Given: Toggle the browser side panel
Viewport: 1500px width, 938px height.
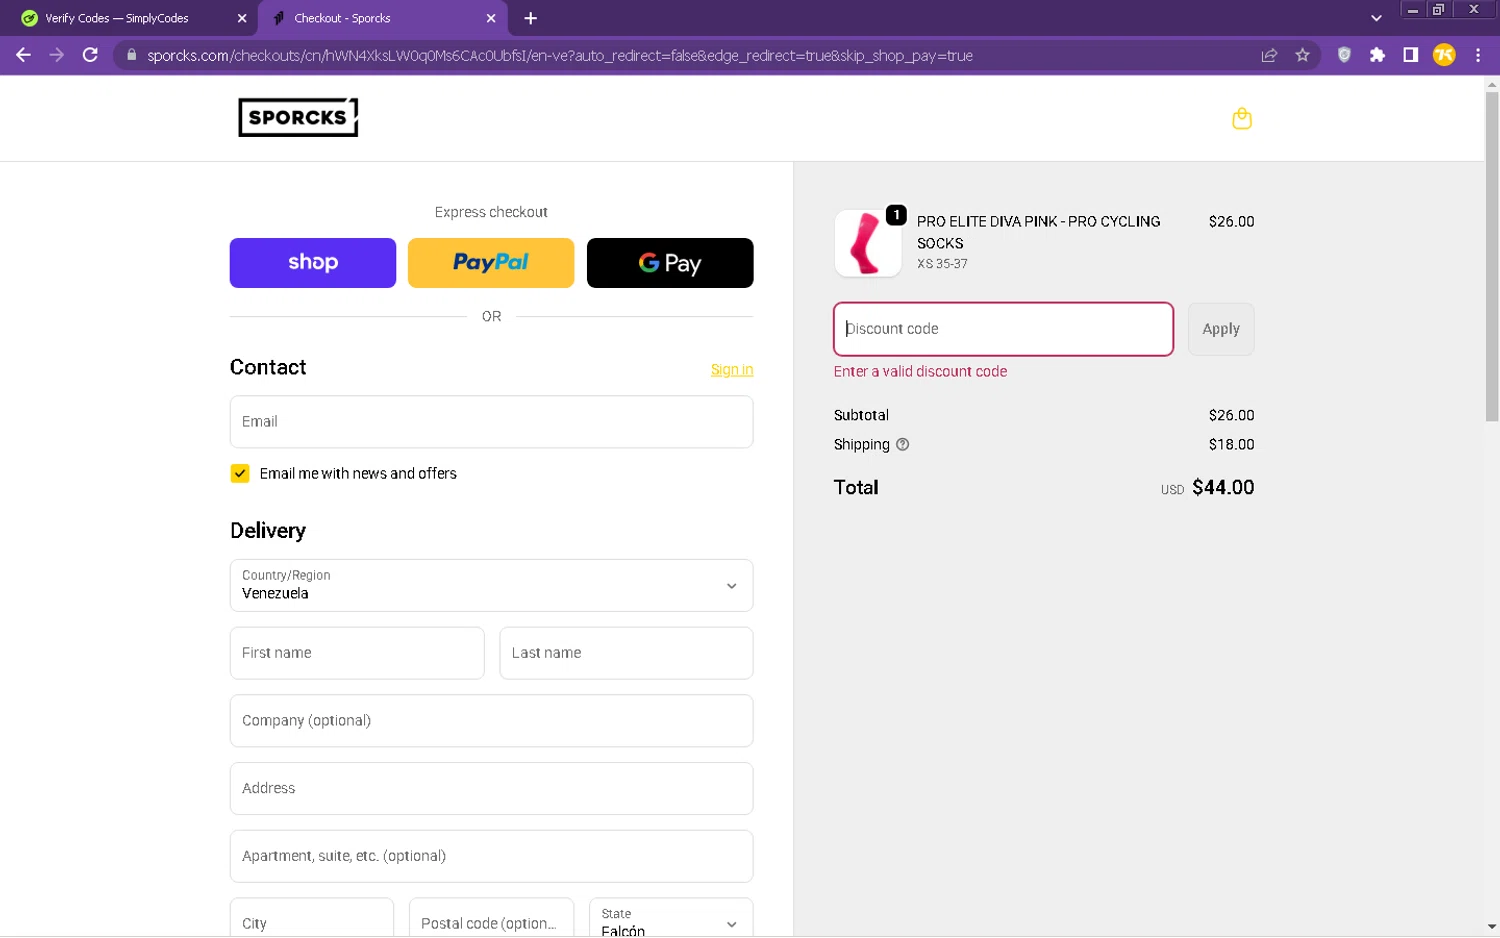Looking at the screenshot, I should pyautogui.click(x=1410, y=55).
